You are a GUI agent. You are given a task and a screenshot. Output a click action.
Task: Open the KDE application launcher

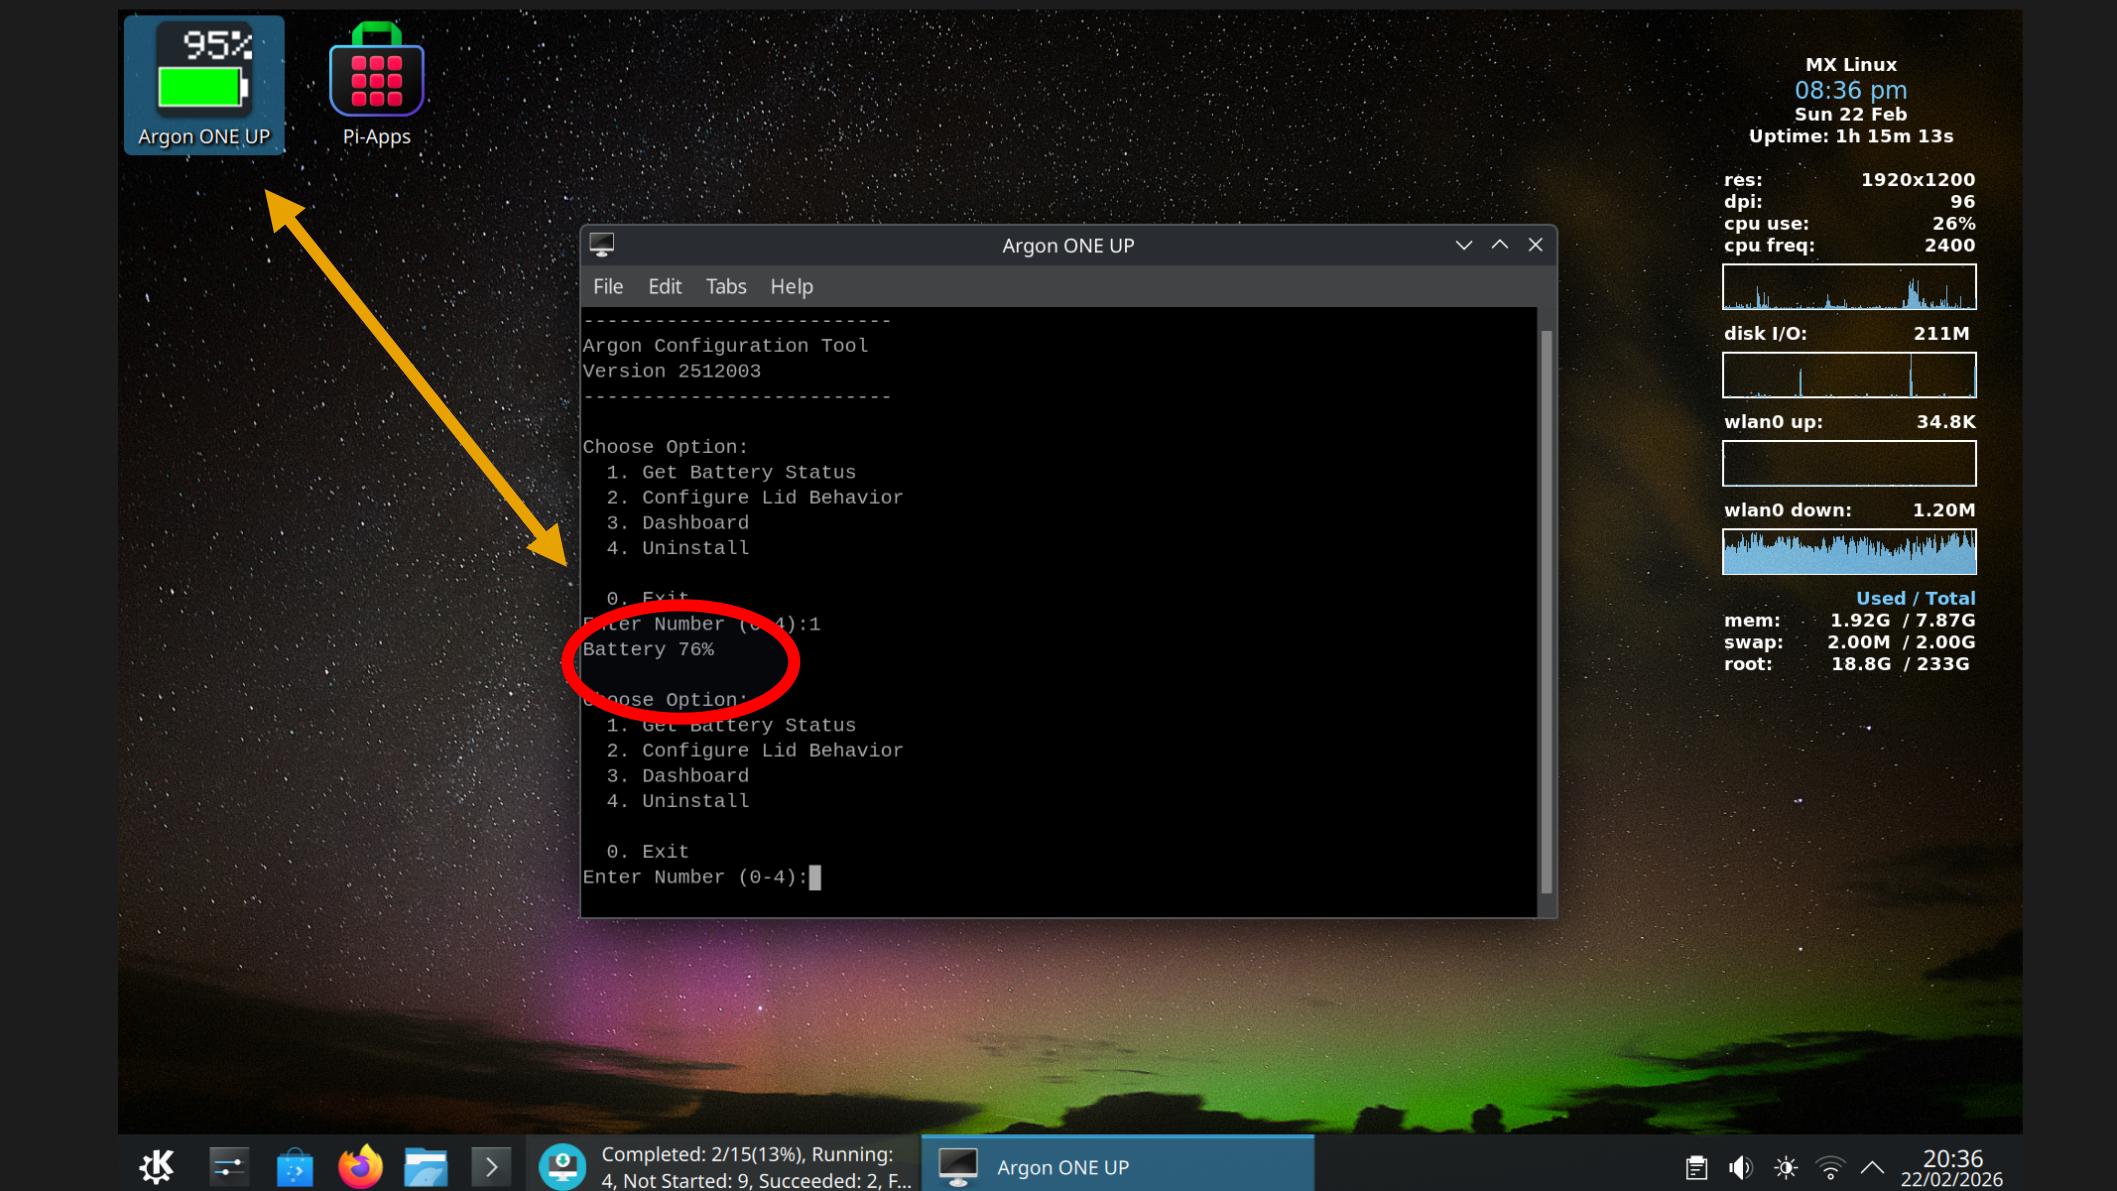tap(157, 1166)
